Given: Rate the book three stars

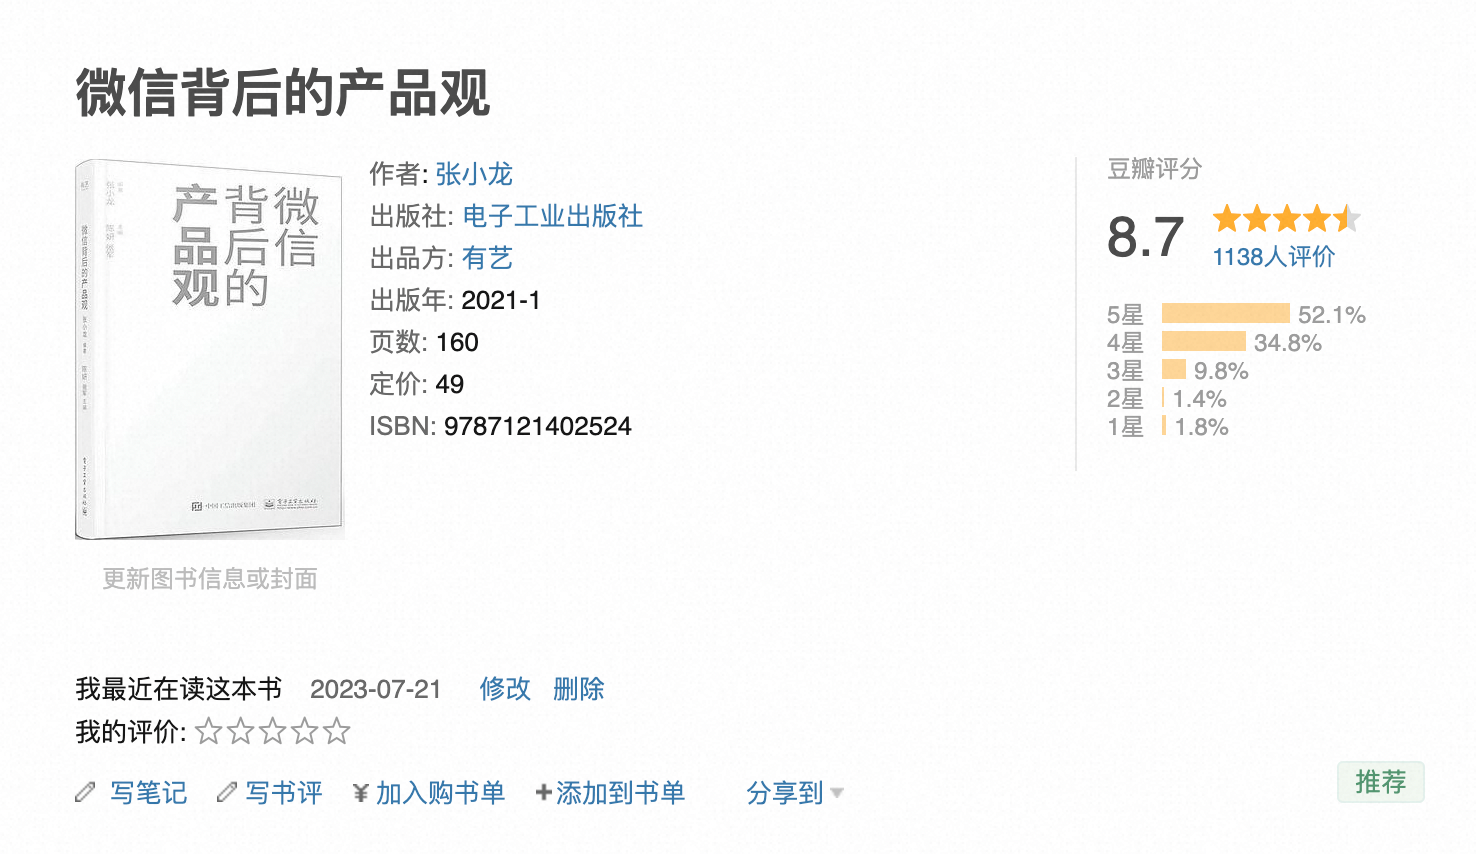Looking at the screenshot, I should 272,732.
